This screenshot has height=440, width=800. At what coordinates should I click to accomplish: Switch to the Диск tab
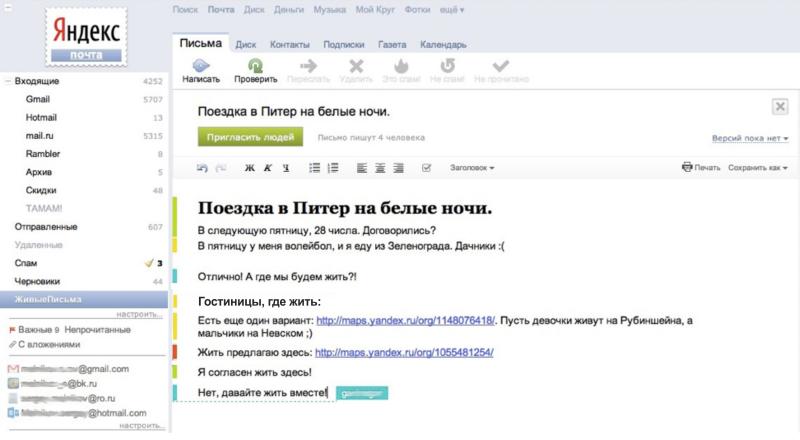pos(245,44)
